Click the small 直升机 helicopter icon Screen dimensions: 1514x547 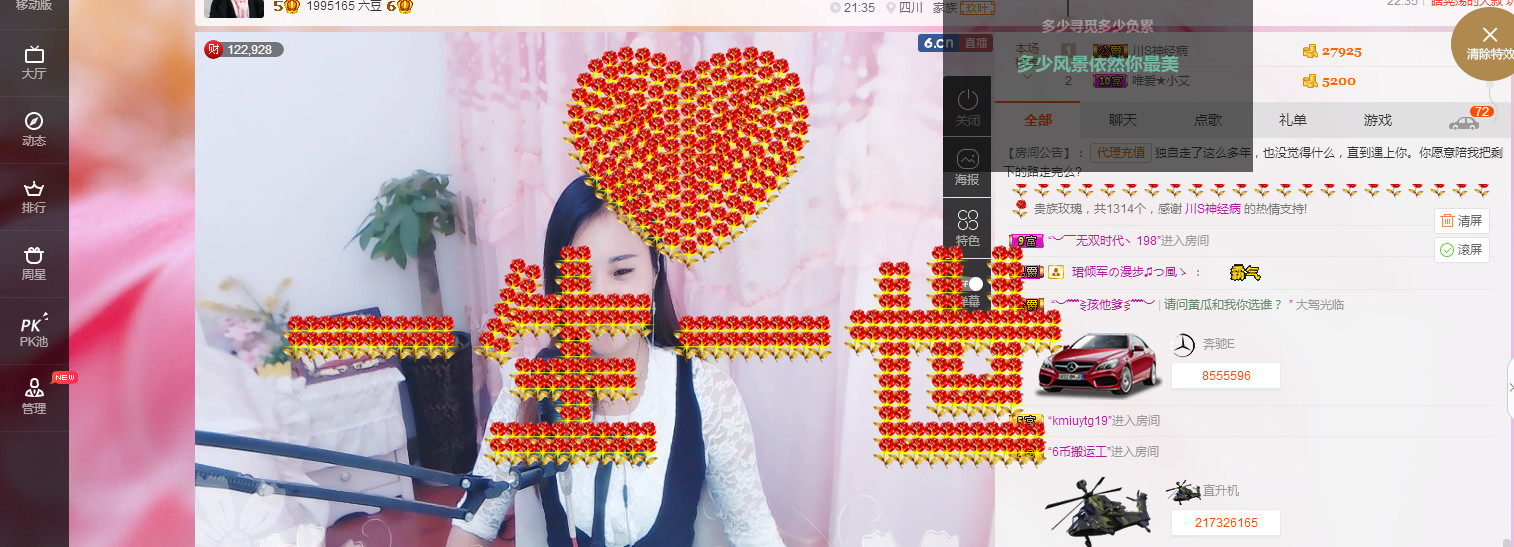click(x=1183, y=491)
